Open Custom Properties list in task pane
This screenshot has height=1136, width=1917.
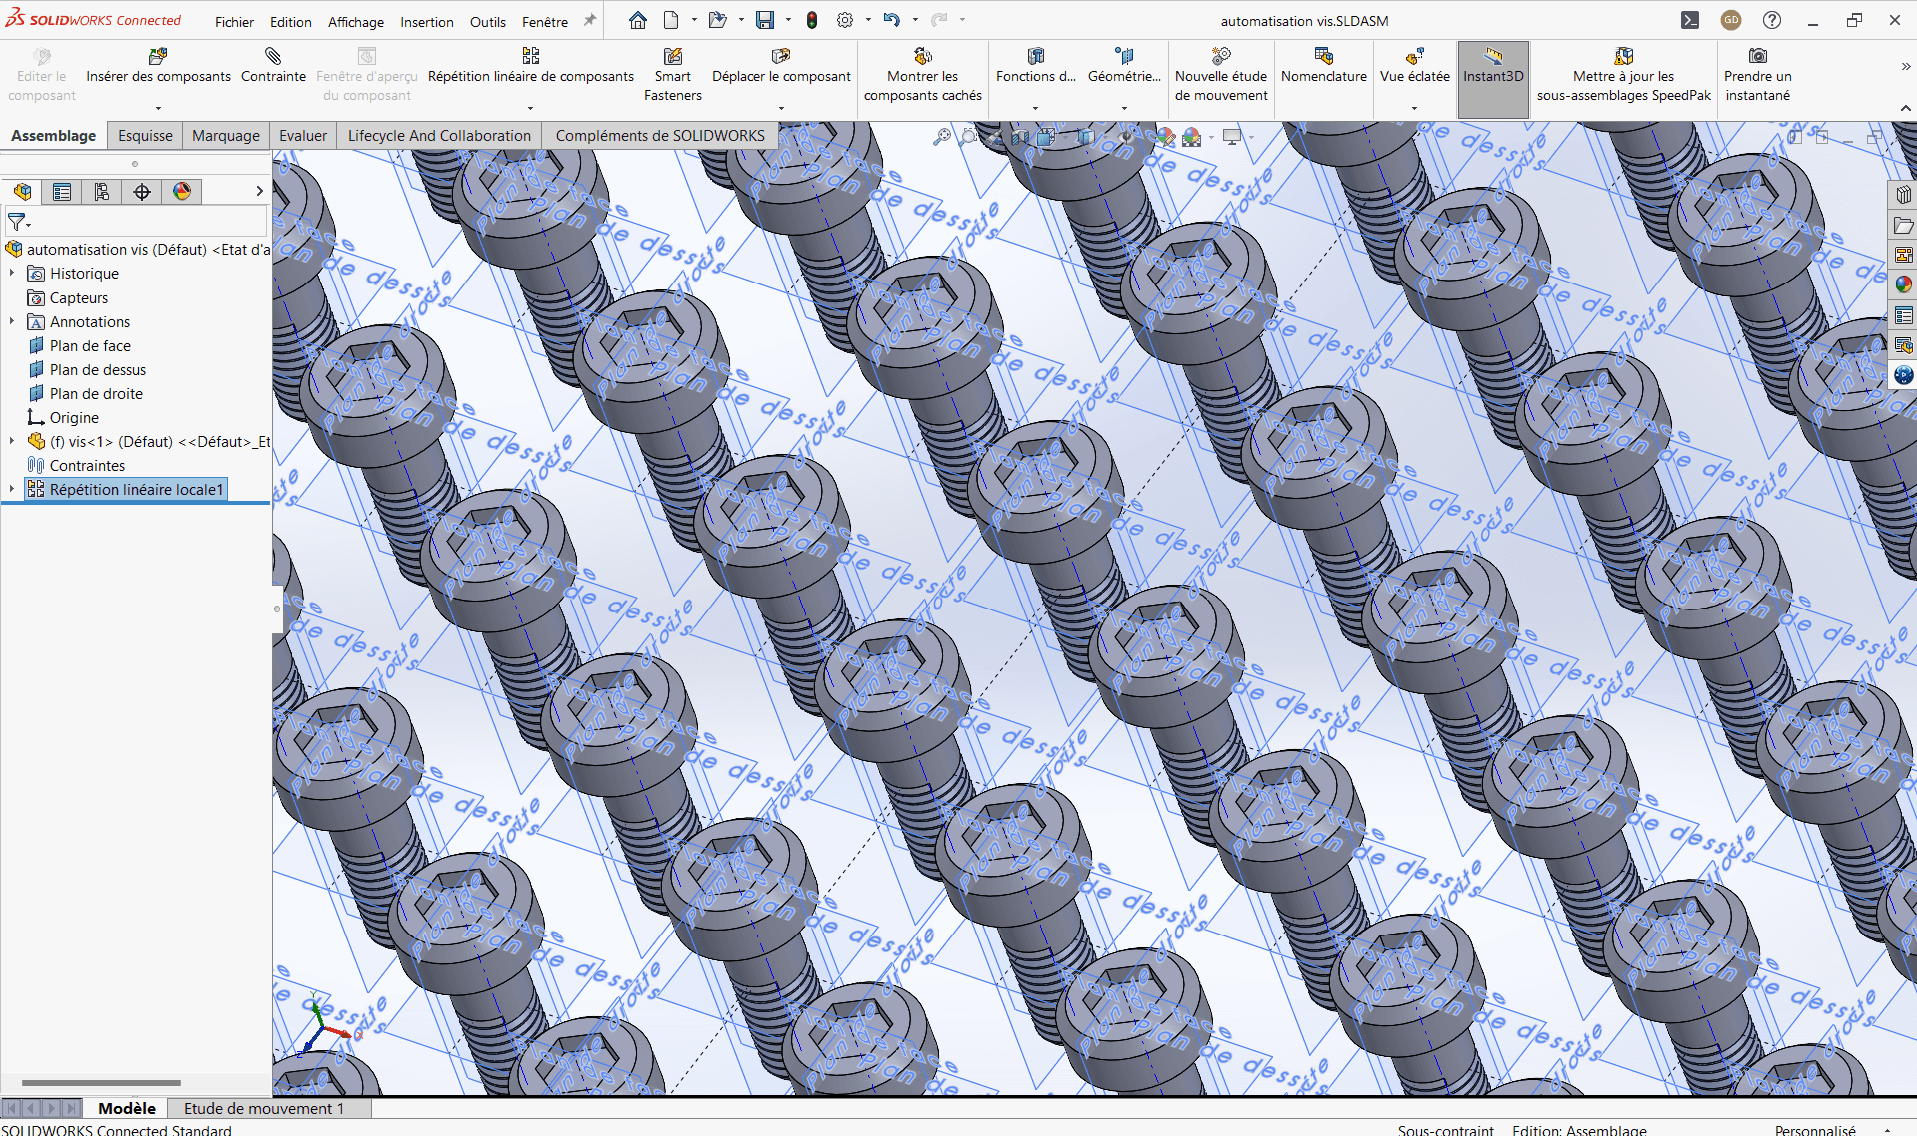[1903, 315]
